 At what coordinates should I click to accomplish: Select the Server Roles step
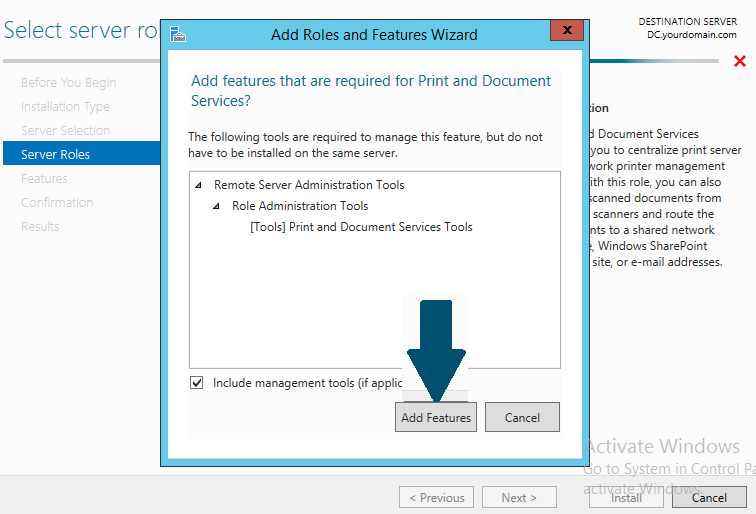coord(81,153)
